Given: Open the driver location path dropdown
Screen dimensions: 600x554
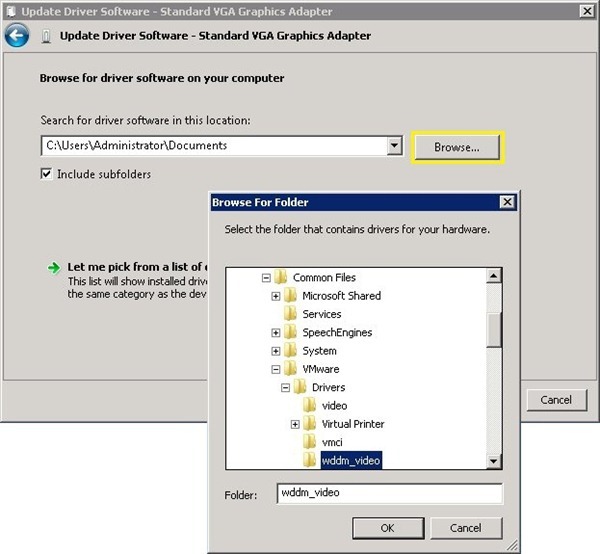Looking at the screenshot, I should [394, 146].
